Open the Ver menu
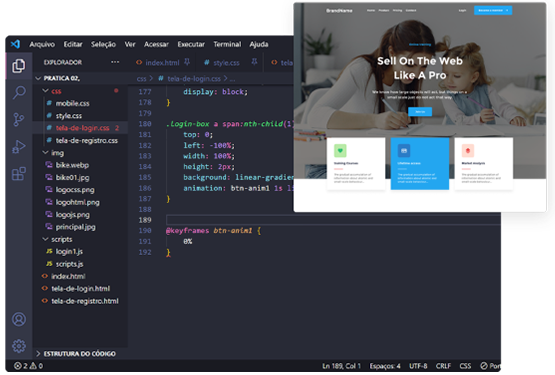The height and width of the screenshot is (375, 555). coord(130,44)
